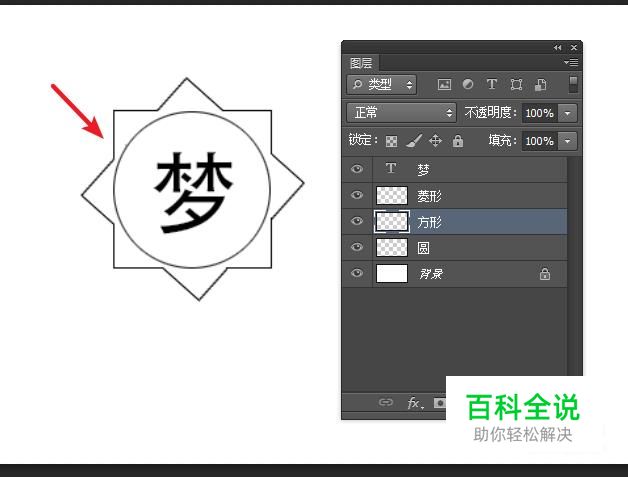Viewport: 628px width, 477px height.
Task: Select the 梦 text layer name
Action: (423, 170)
